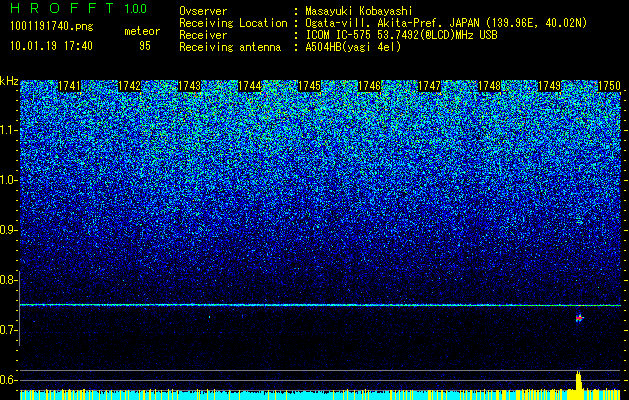Click the 1.0 frequency axis label
629x400 pixels.
[8, 180]
